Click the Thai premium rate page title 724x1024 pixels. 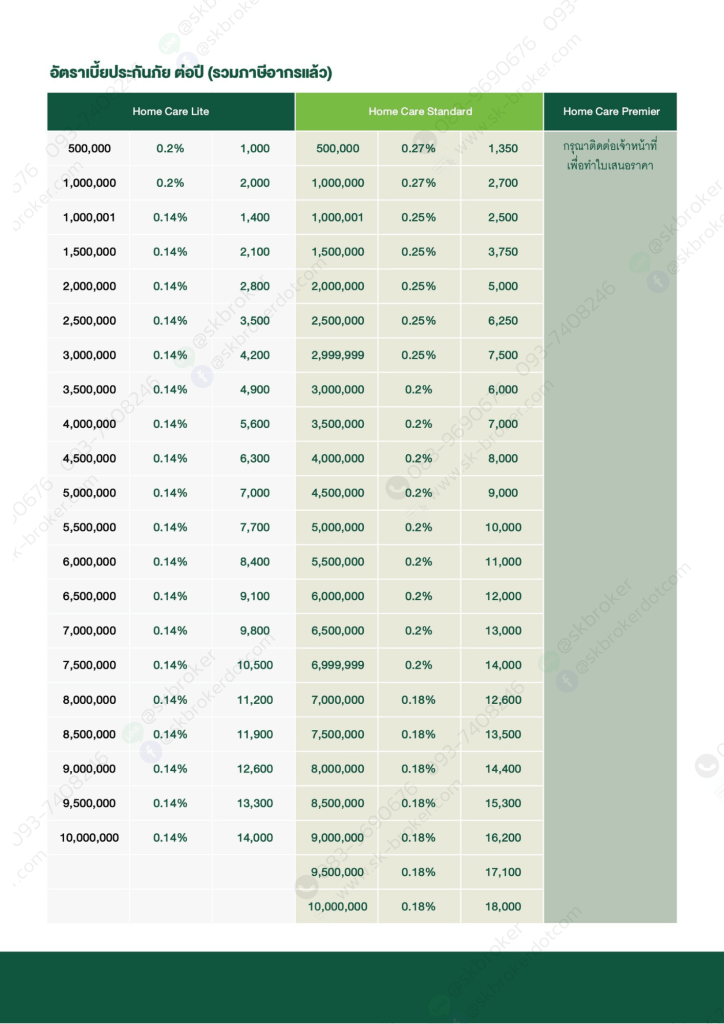190,72
